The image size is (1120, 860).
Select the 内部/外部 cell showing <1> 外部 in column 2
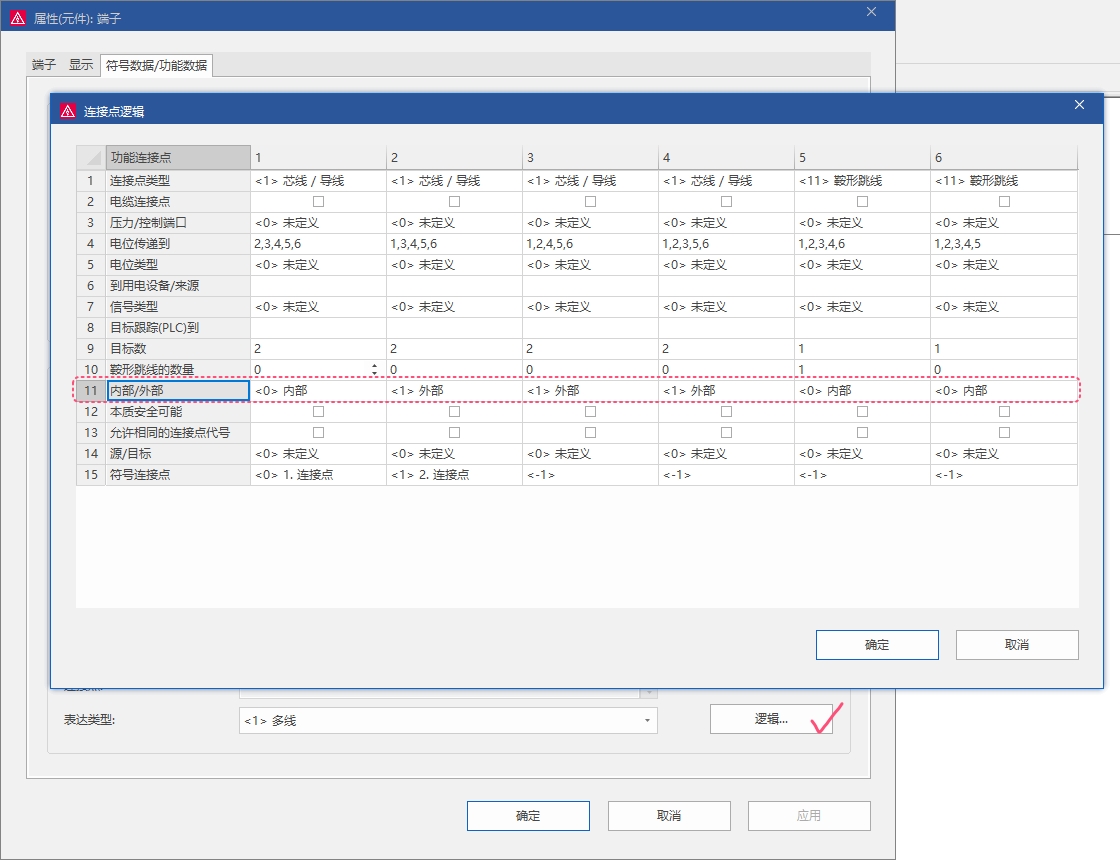(x=454, y=390)
